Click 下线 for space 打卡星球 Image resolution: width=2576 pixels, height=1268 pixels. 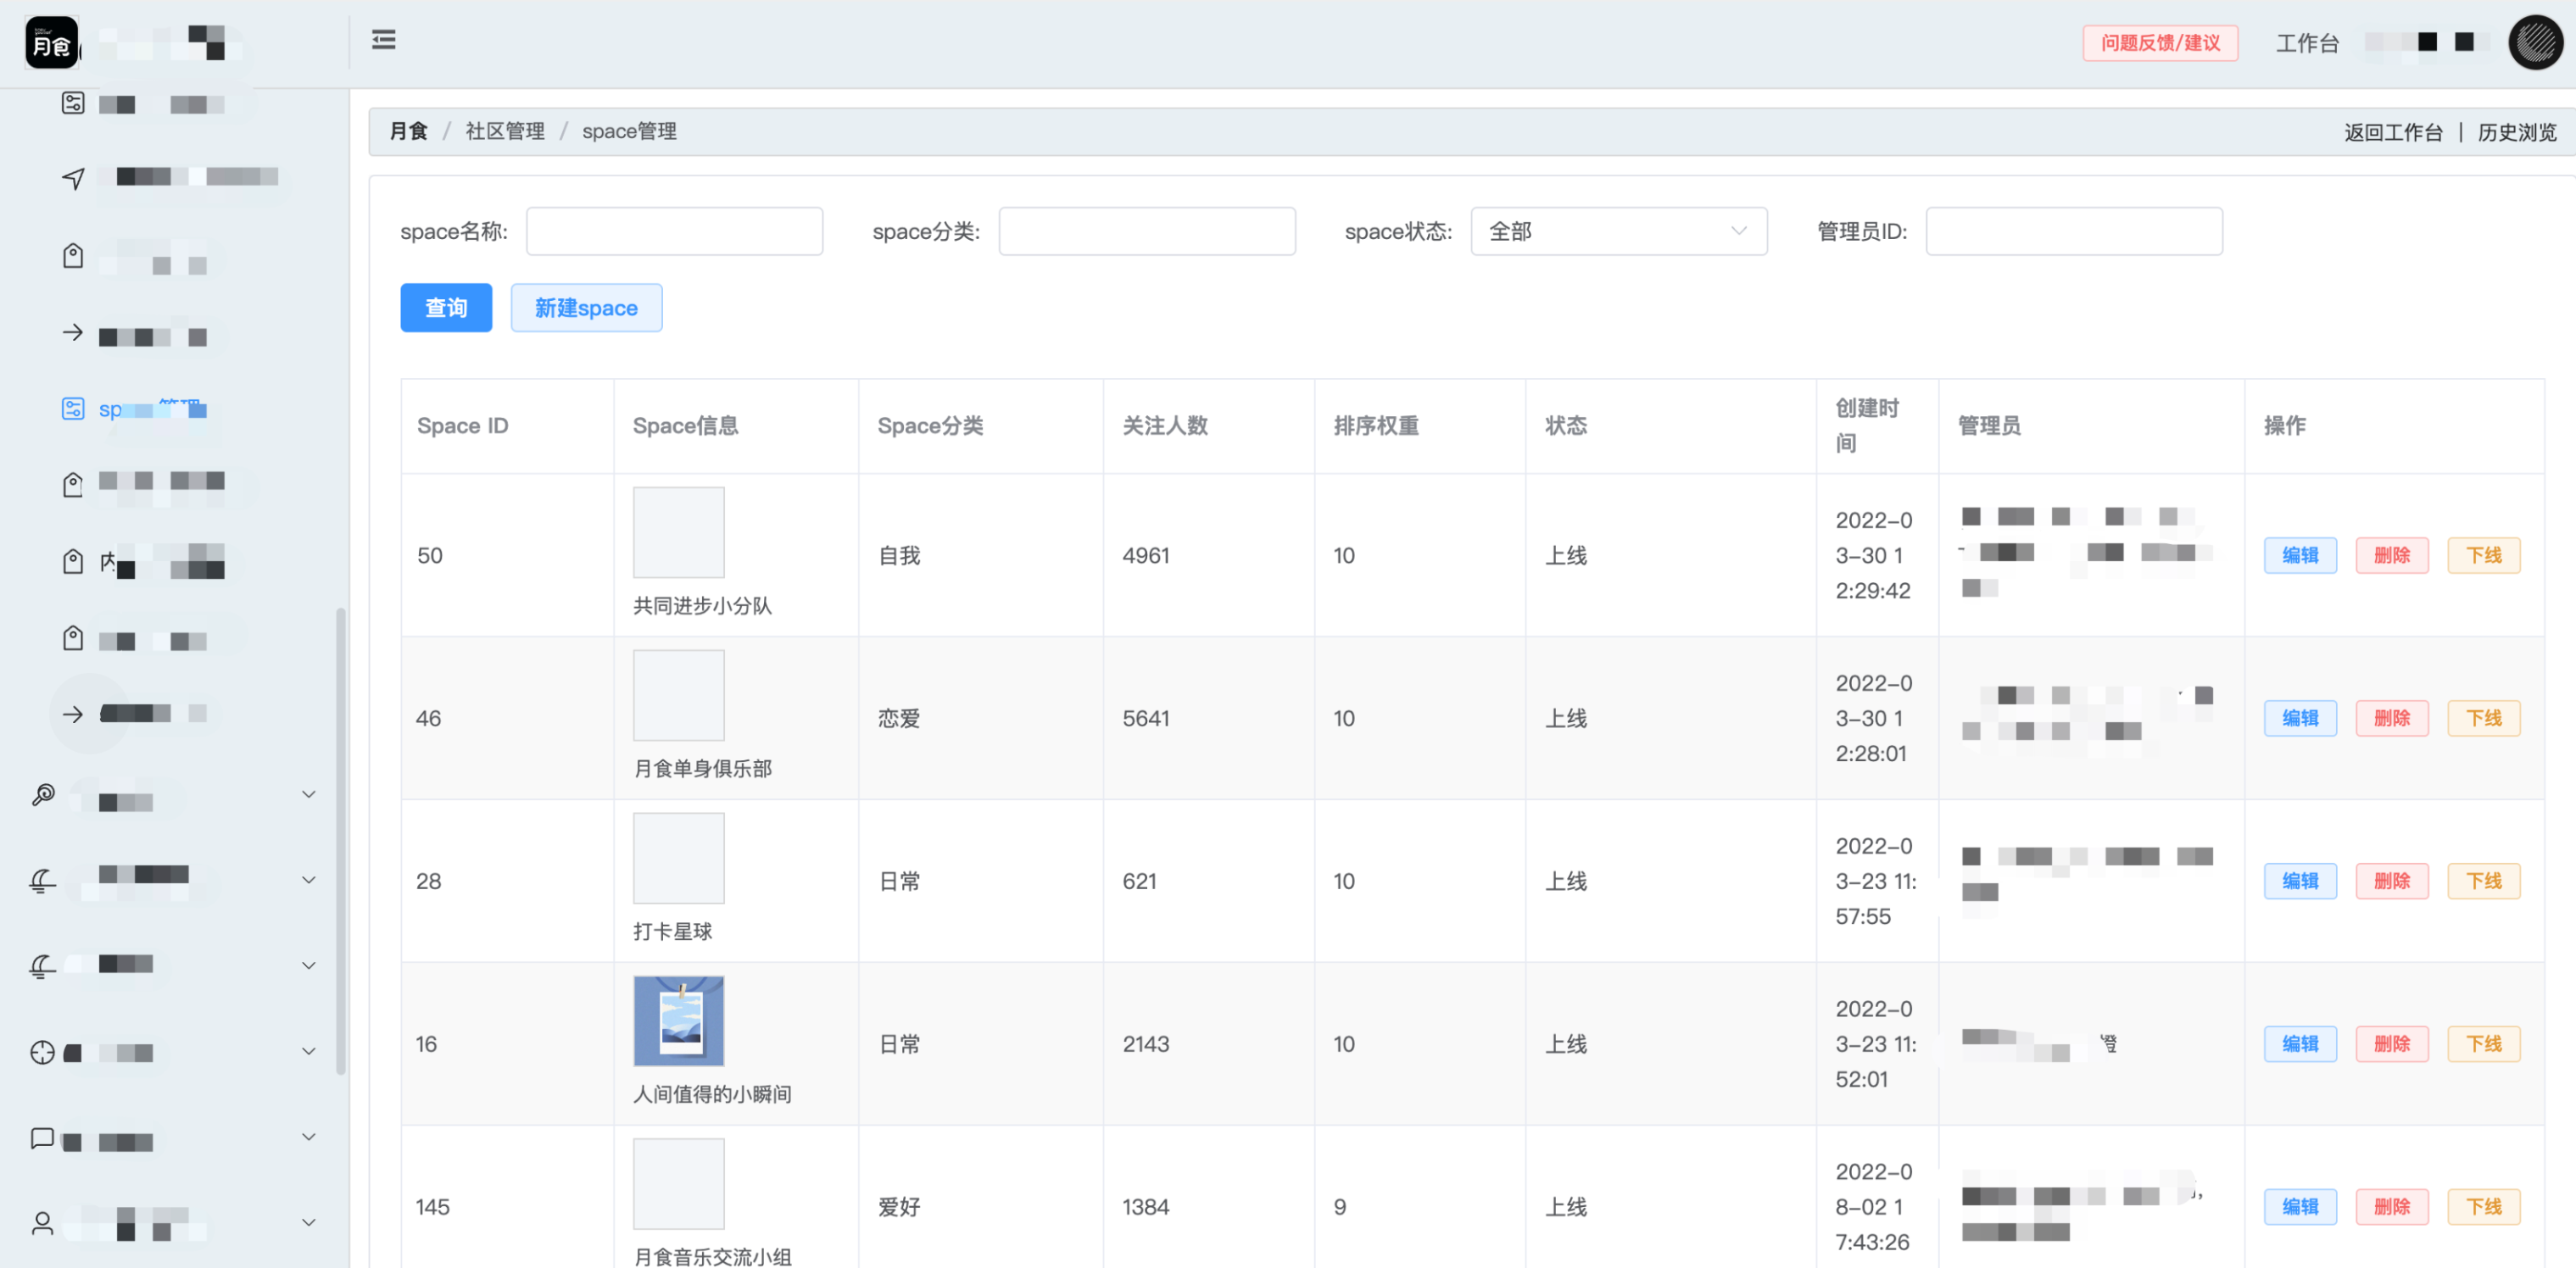click(2484, 882)
